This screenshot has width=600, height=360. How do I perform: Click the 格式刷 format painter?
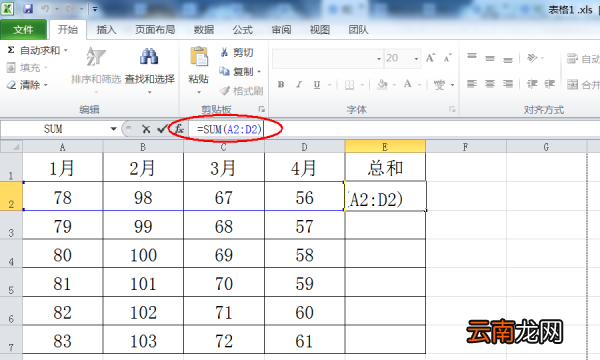coord(241,91)
